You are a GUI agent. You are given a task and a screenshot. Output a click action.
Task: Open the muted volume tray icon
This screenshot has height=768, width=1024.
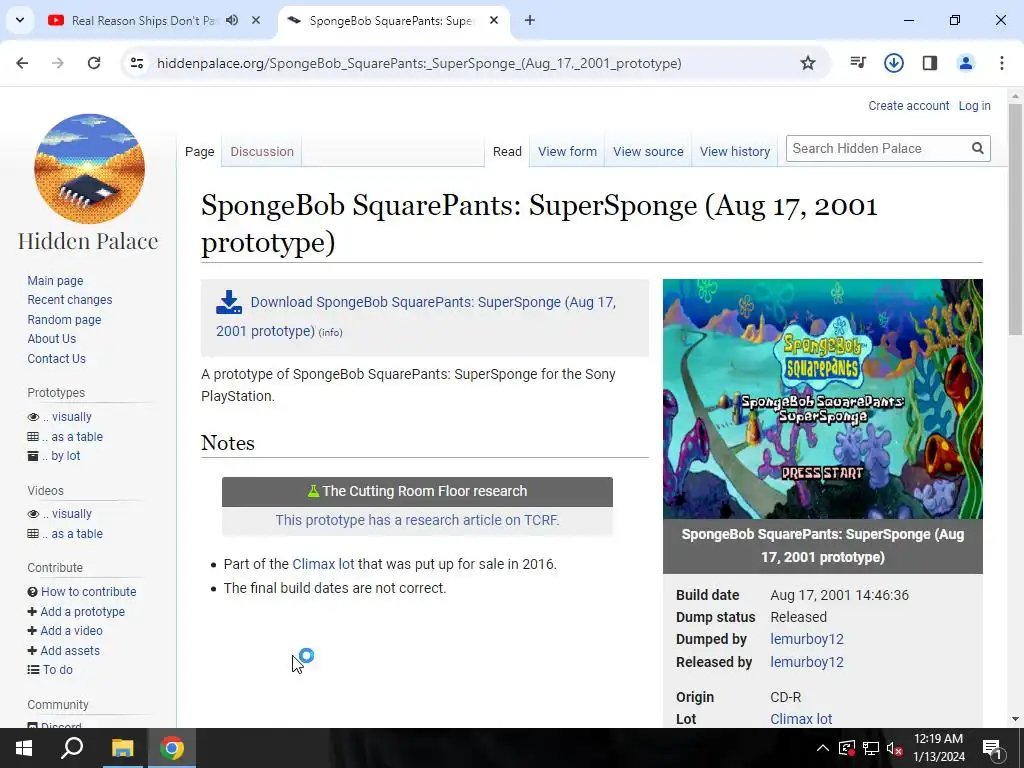pyautogui.click(x=894, y=748)
